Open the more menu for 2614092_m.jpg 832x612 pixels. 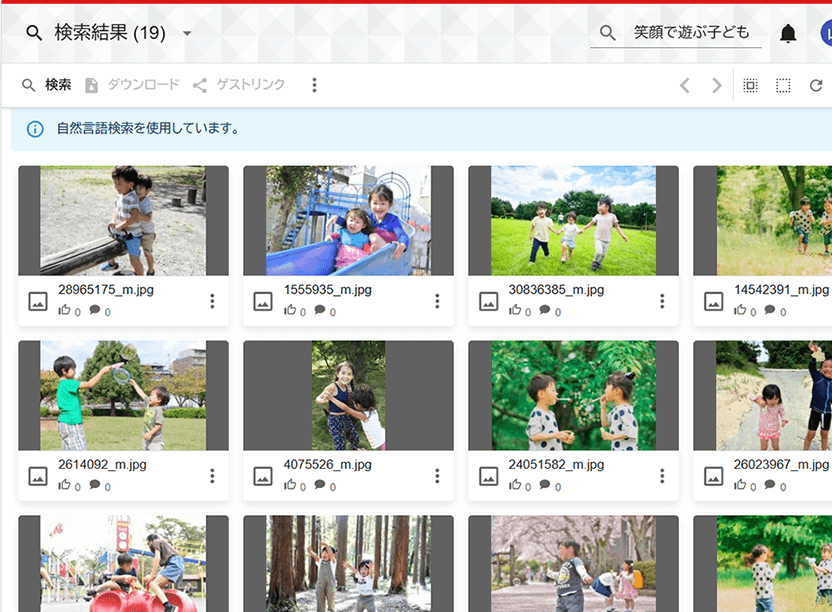tap(212, 476)
